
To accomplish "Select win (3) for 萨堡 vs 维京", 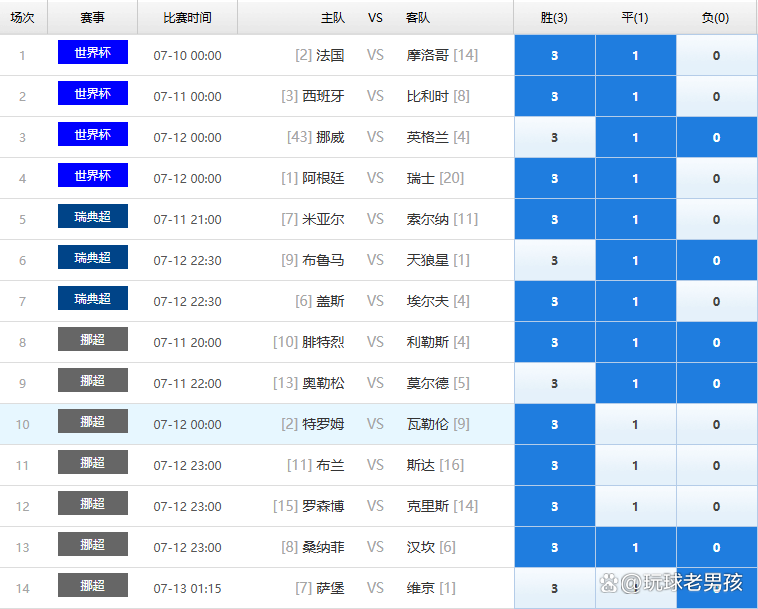I will tap(554, 588).
